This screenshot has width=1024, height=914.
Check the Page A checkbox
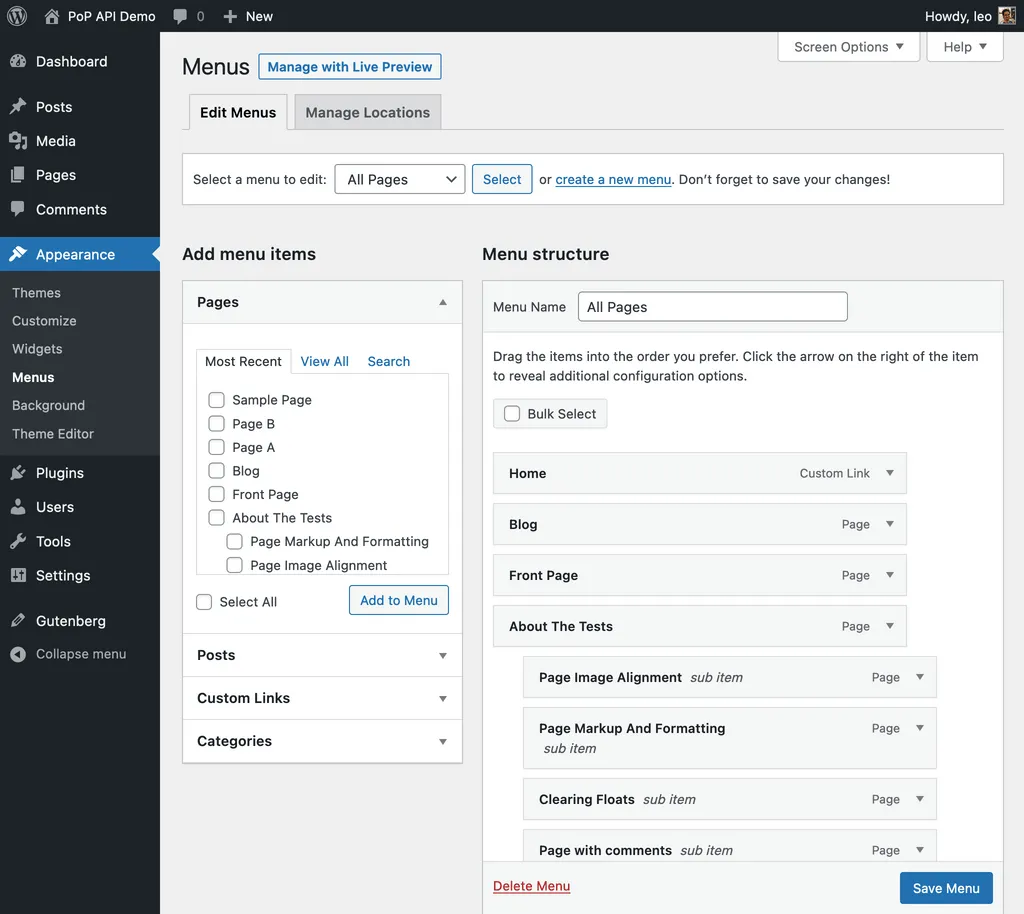pyautogui.click(x=216, y=447)
